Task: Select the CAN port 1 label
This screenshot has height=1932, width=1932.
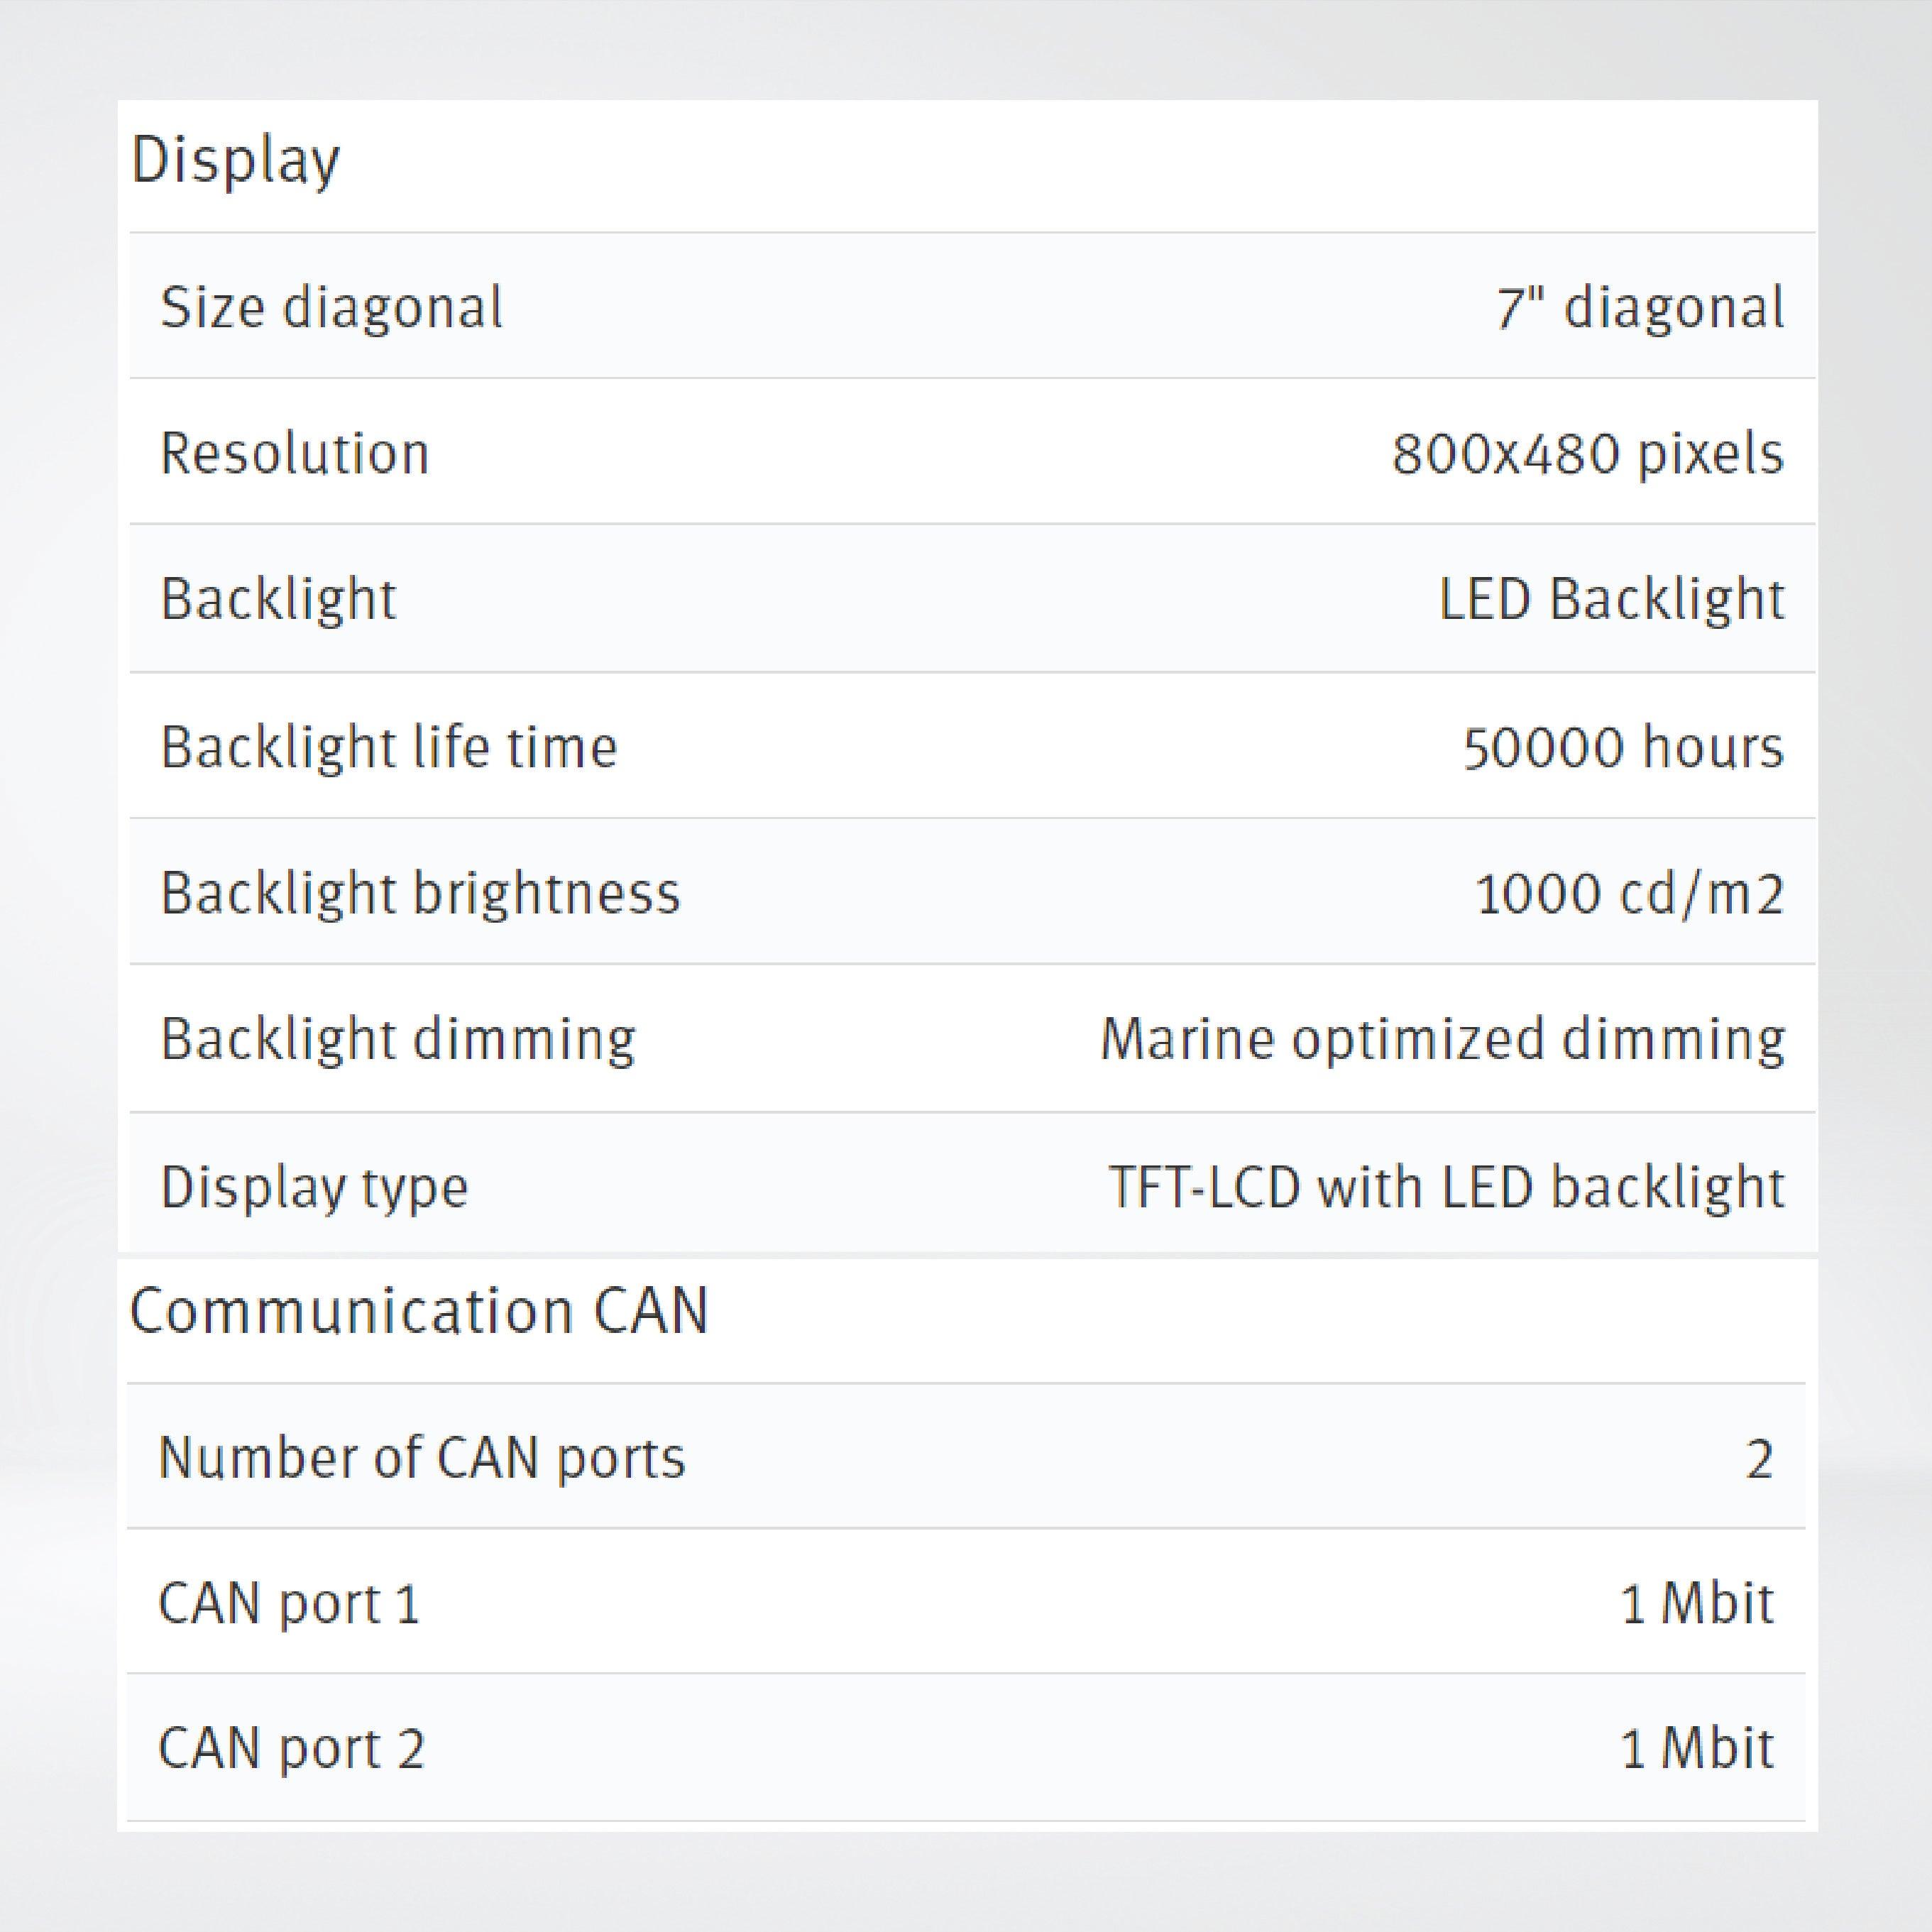Action: click(289, 1603)
